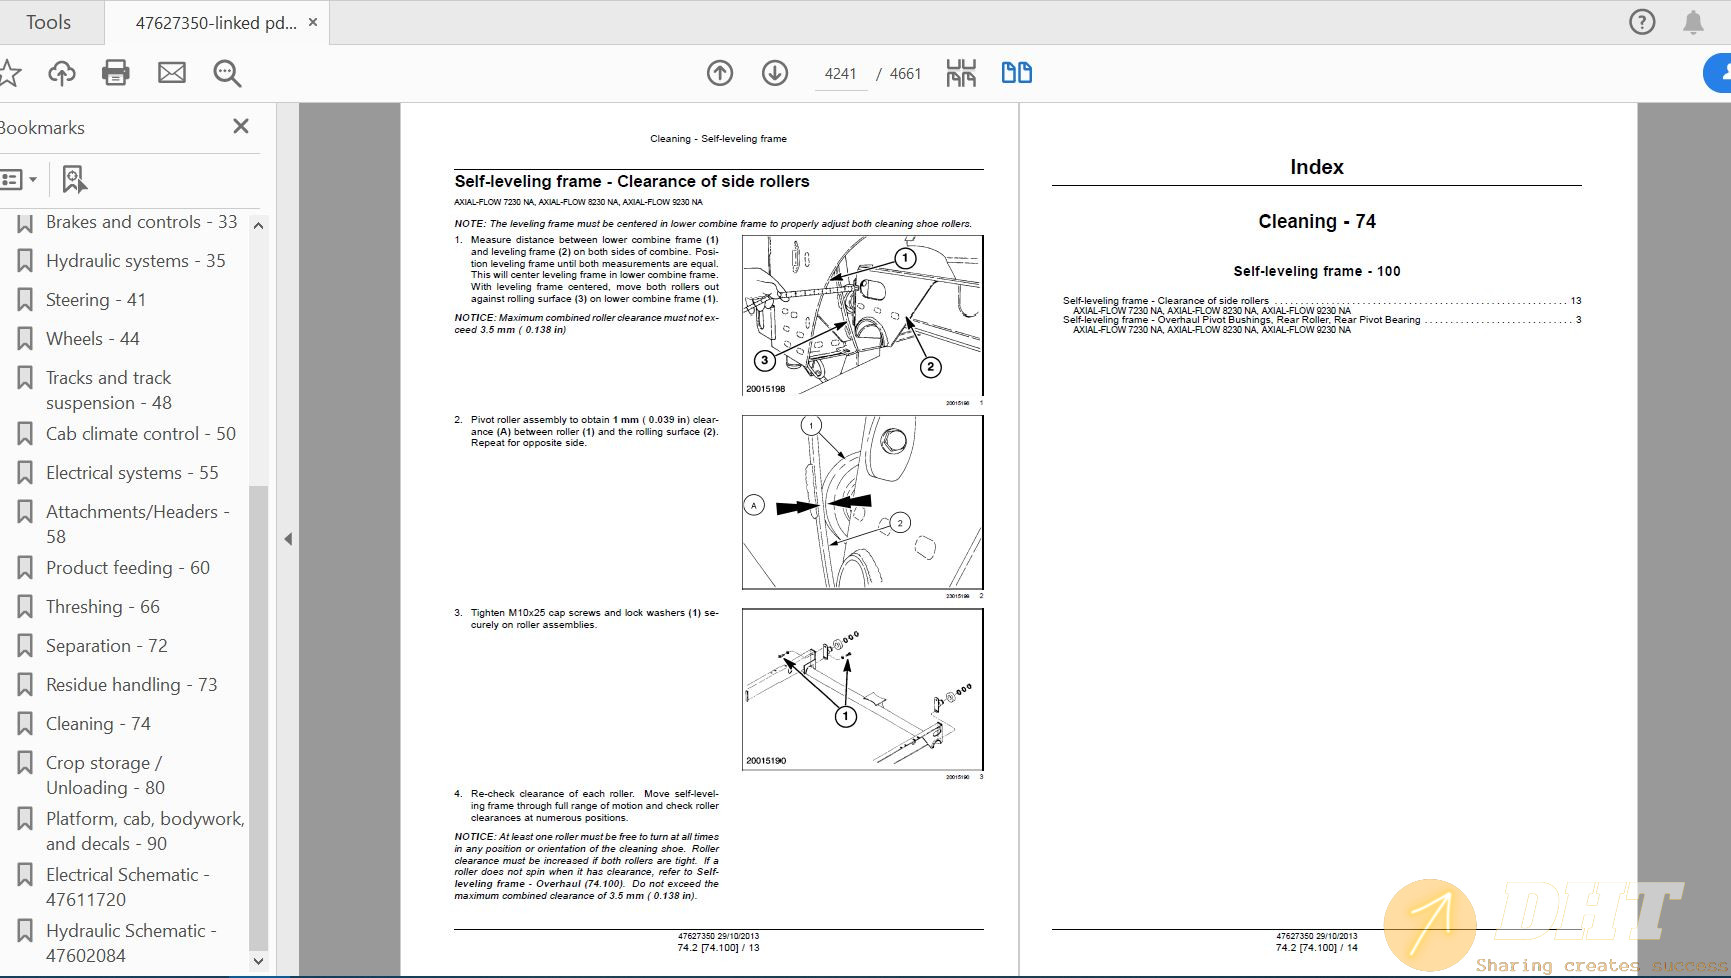Click bookmarks scrollbar up arrow
Image resolution: width=1731 pixels, height=978 pixels.
[258, 225]
